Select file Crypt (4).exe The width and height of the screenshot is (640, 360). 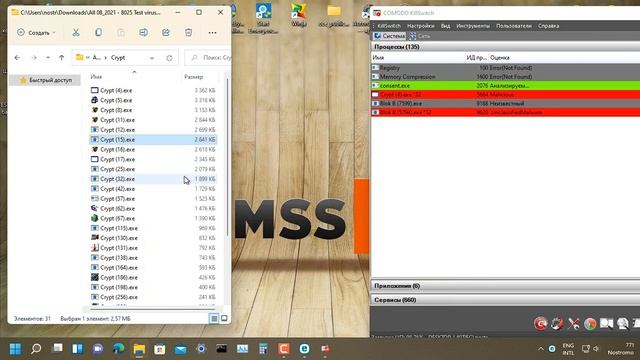153,90
